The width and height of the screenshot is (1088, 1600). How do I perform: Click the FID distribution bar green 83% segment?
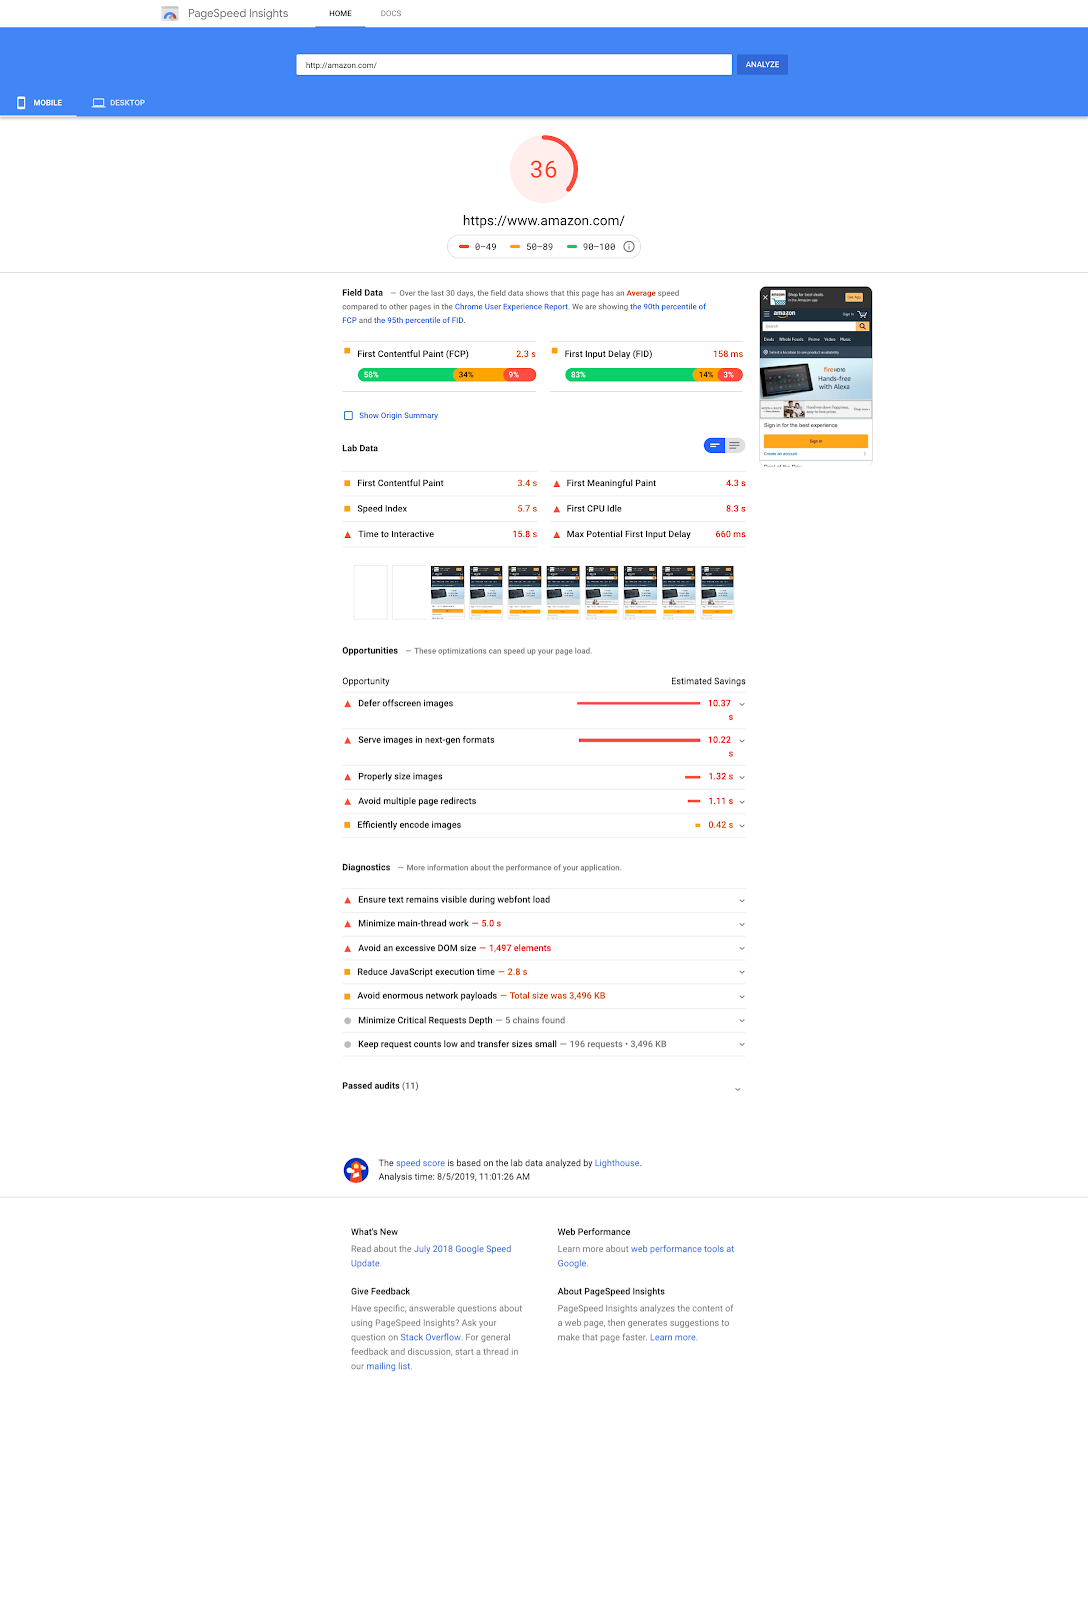[629, 375]
